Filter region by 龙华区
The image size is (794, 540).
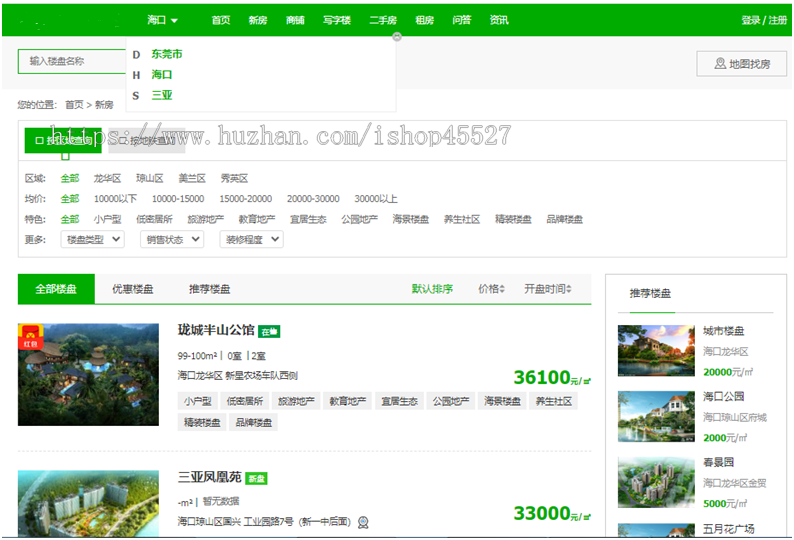(x=107, y=178)
